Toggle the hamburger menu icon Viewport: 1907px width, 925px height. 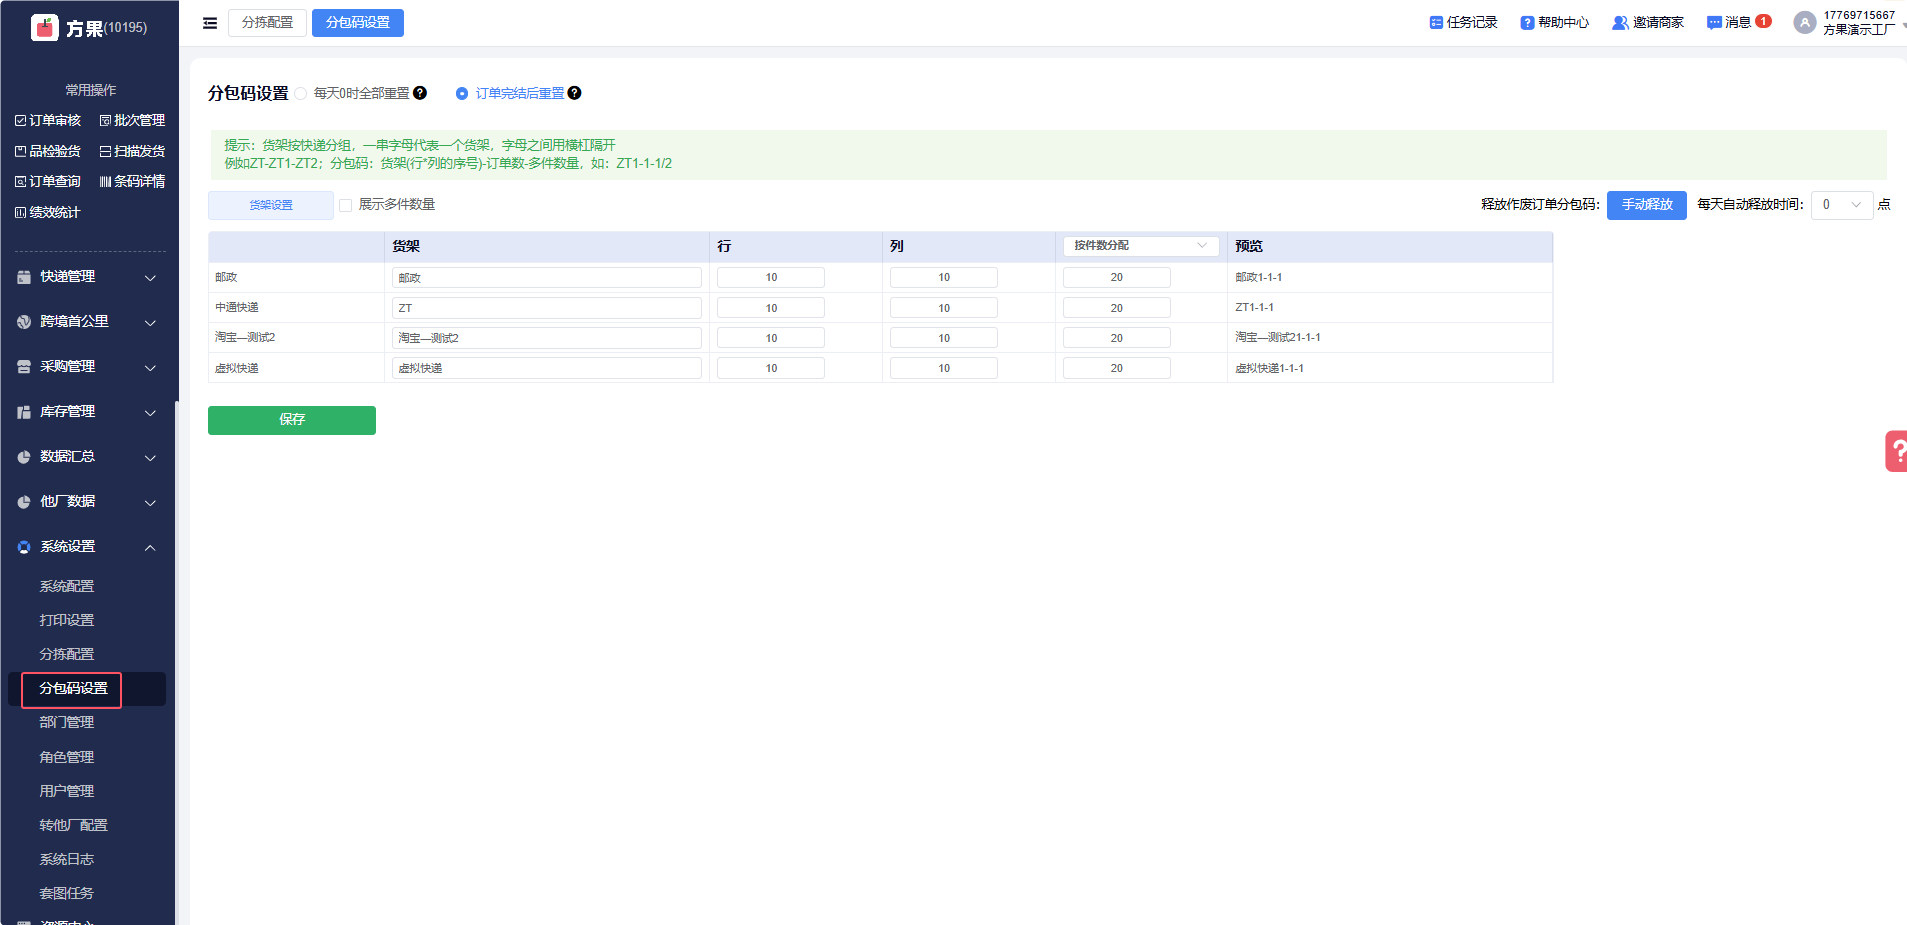[210, 23]
